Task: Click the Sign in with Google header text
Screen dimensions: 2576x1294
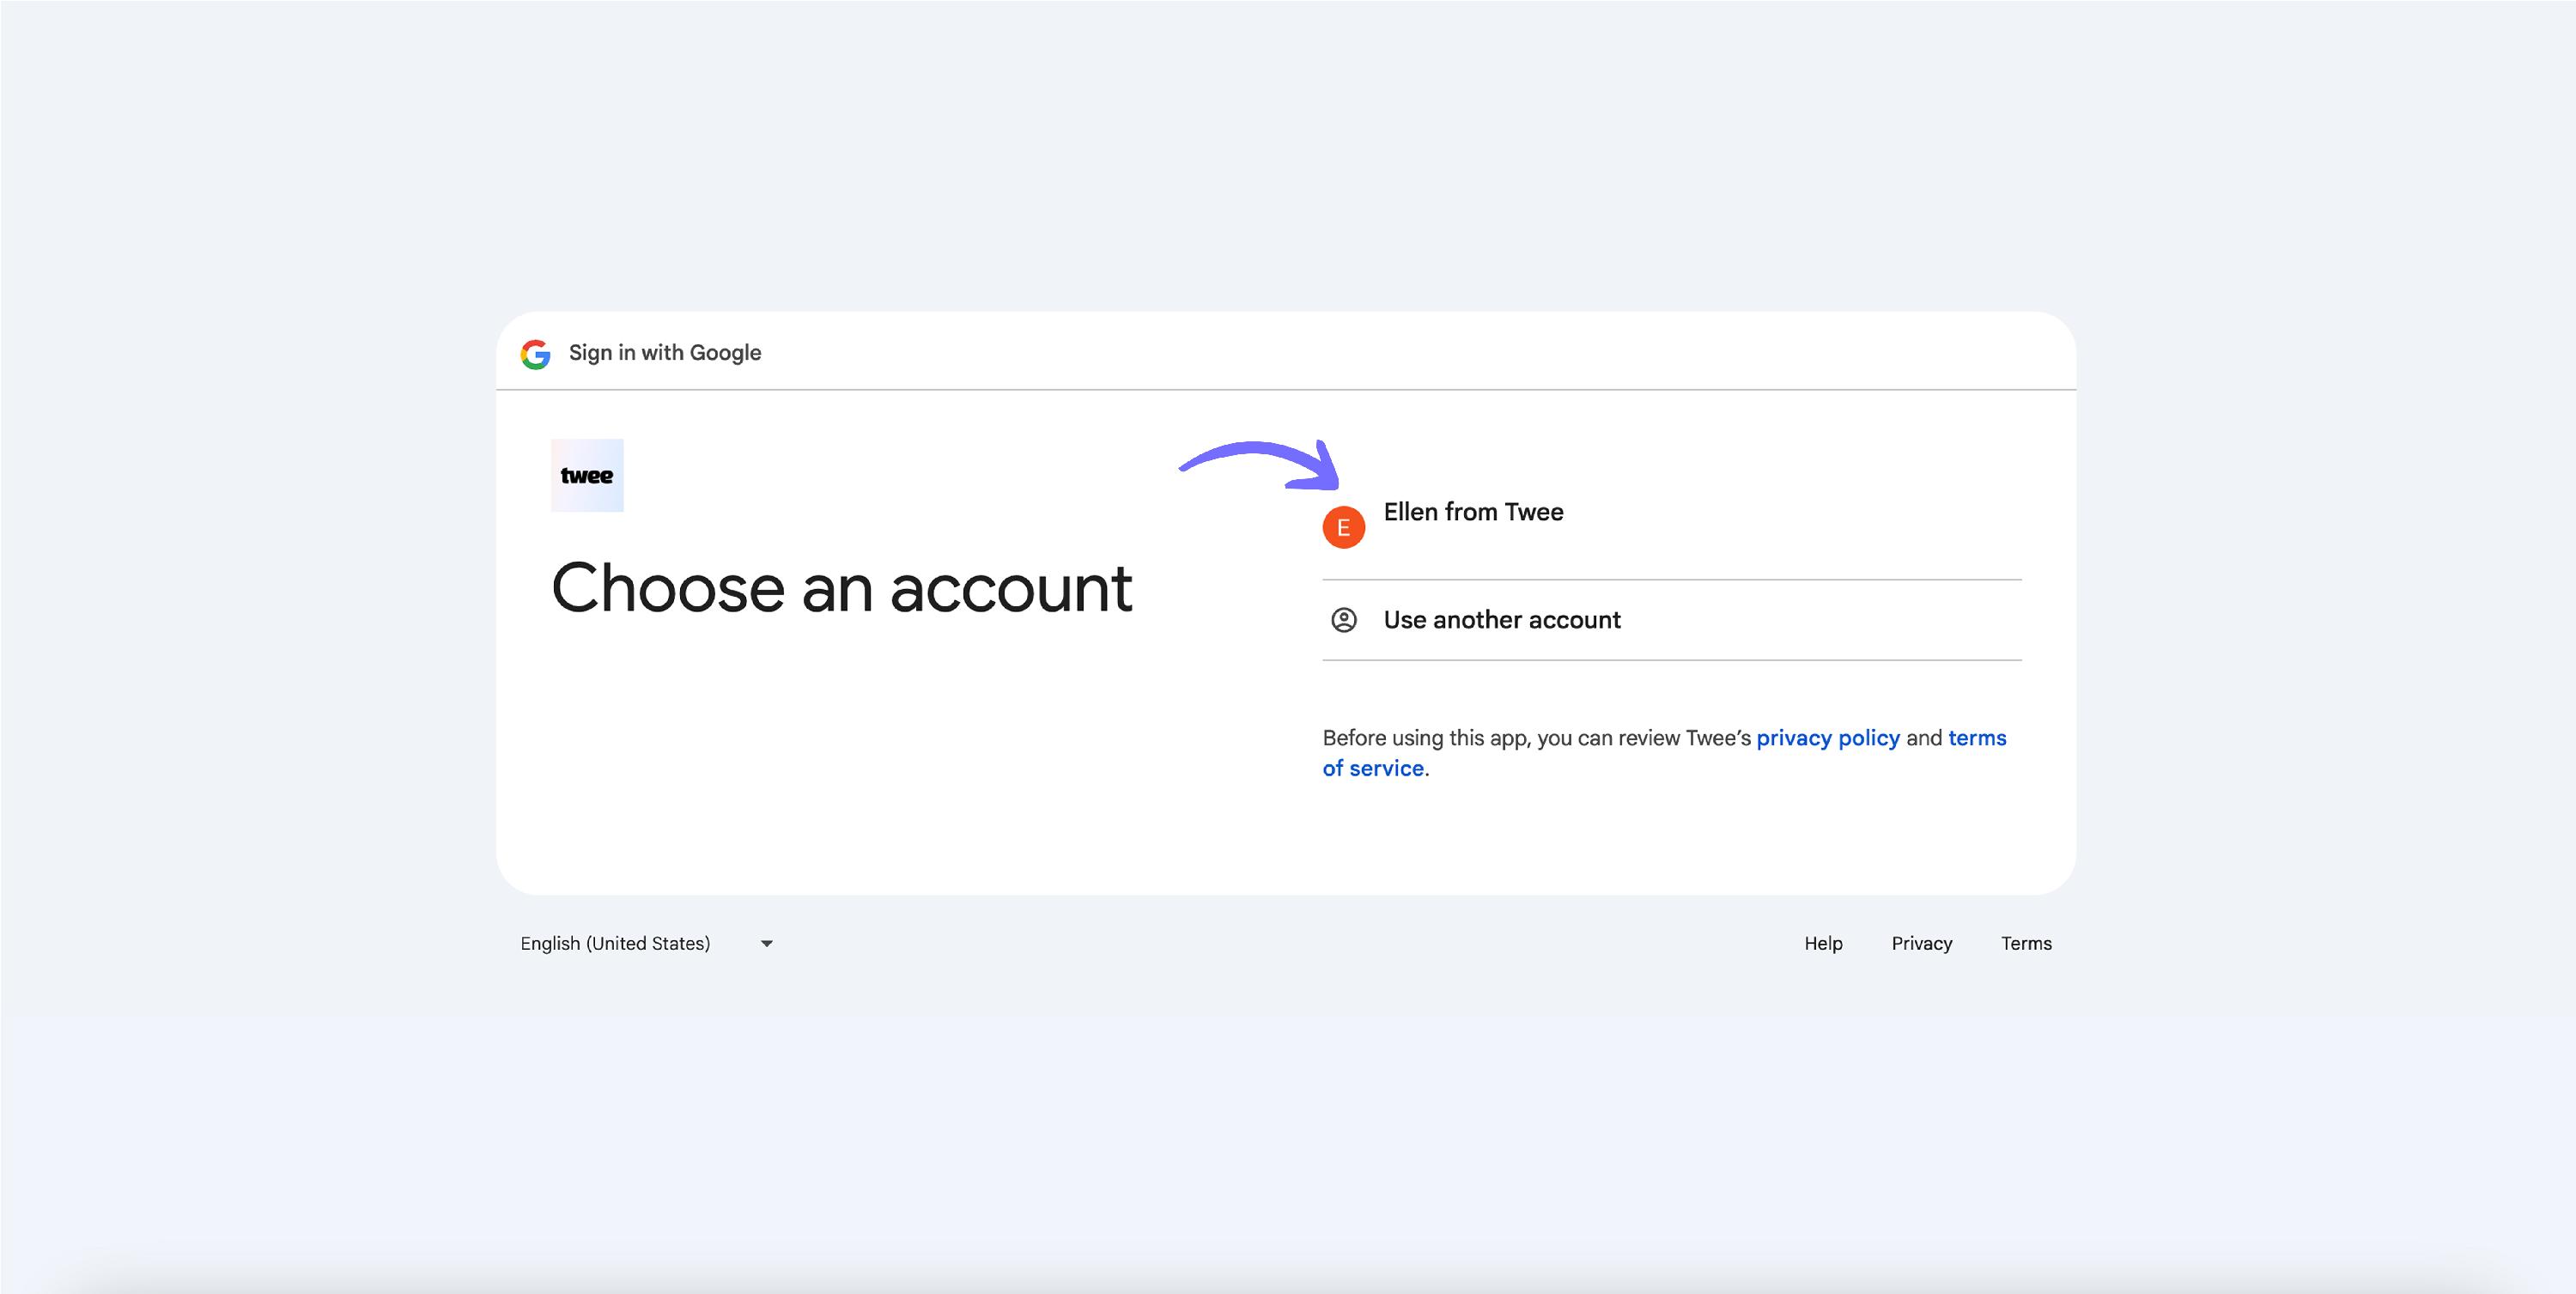Action: click(x=665, y=353)
